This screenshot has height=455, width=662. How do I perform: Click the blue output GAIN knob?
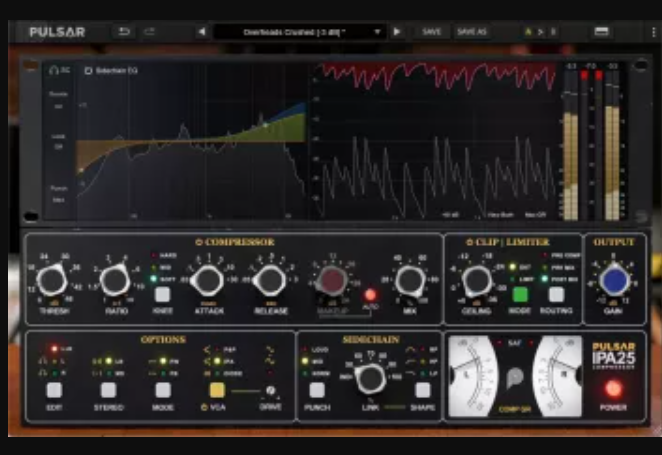click(614, 281)
